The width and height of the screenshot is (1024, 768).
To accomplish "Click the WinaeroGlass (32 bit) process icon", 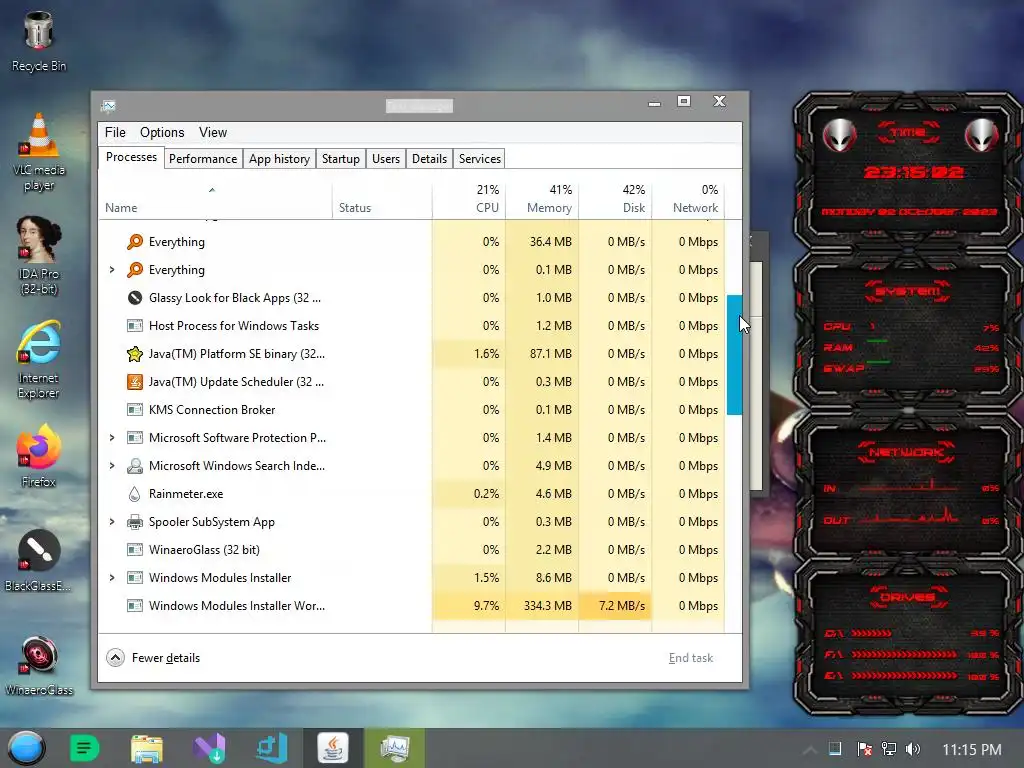I will (135, 550).
